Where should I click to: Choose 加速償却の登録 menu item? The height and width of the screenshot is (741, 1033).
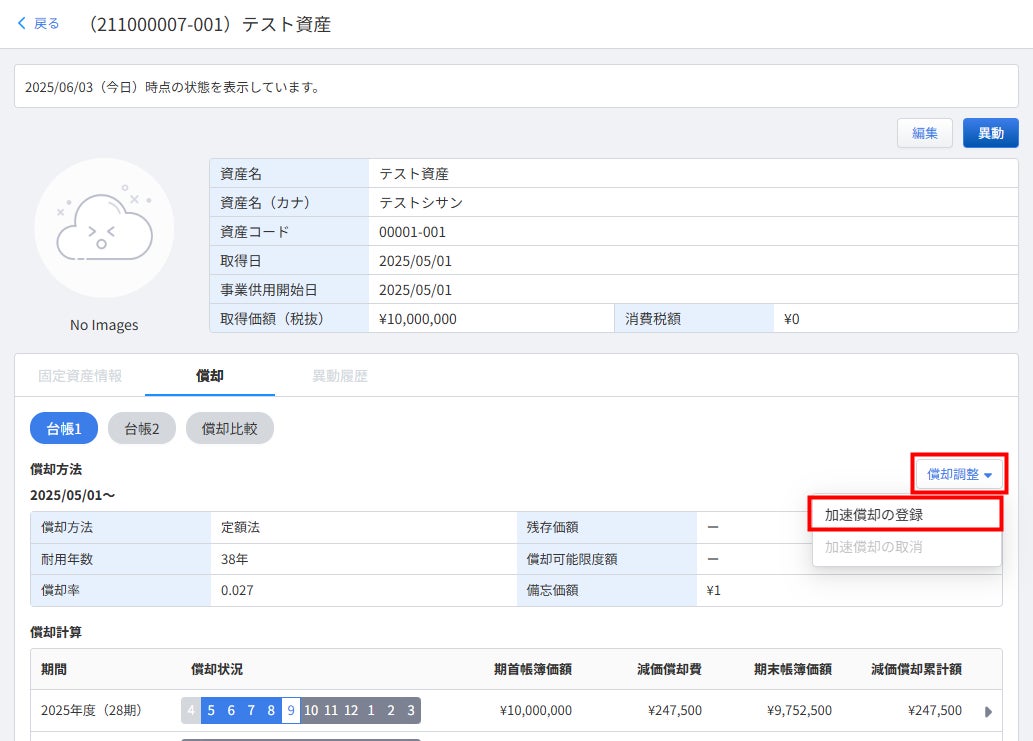906,515
